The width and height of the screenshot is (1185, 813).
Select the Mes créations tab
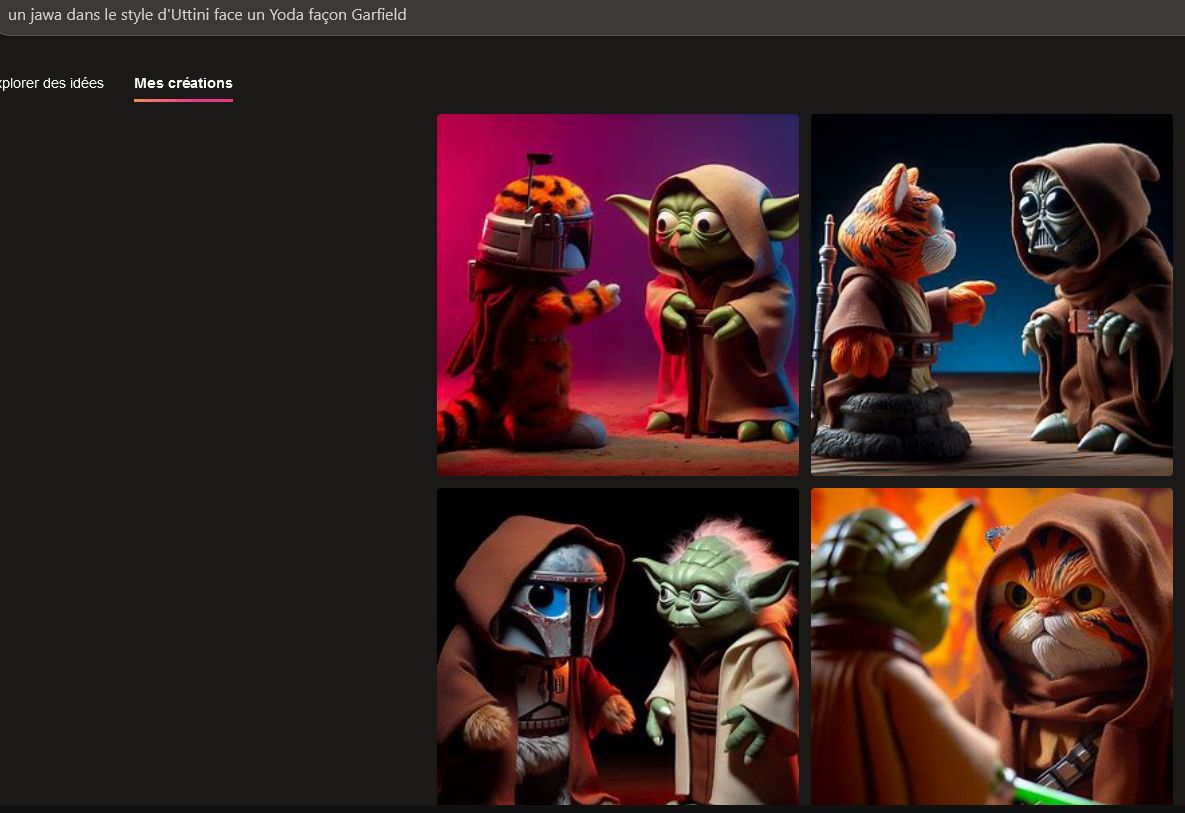coord(183,83)
